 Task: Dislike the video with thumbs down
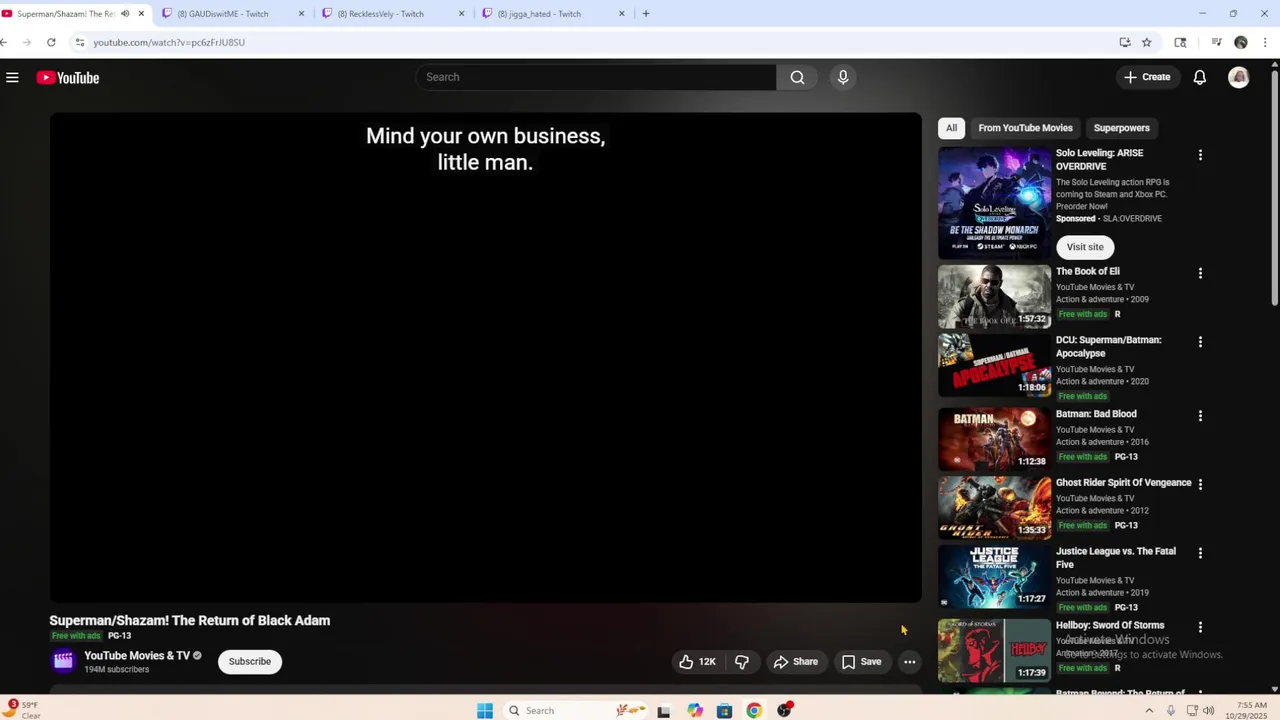tap(742, 661)
